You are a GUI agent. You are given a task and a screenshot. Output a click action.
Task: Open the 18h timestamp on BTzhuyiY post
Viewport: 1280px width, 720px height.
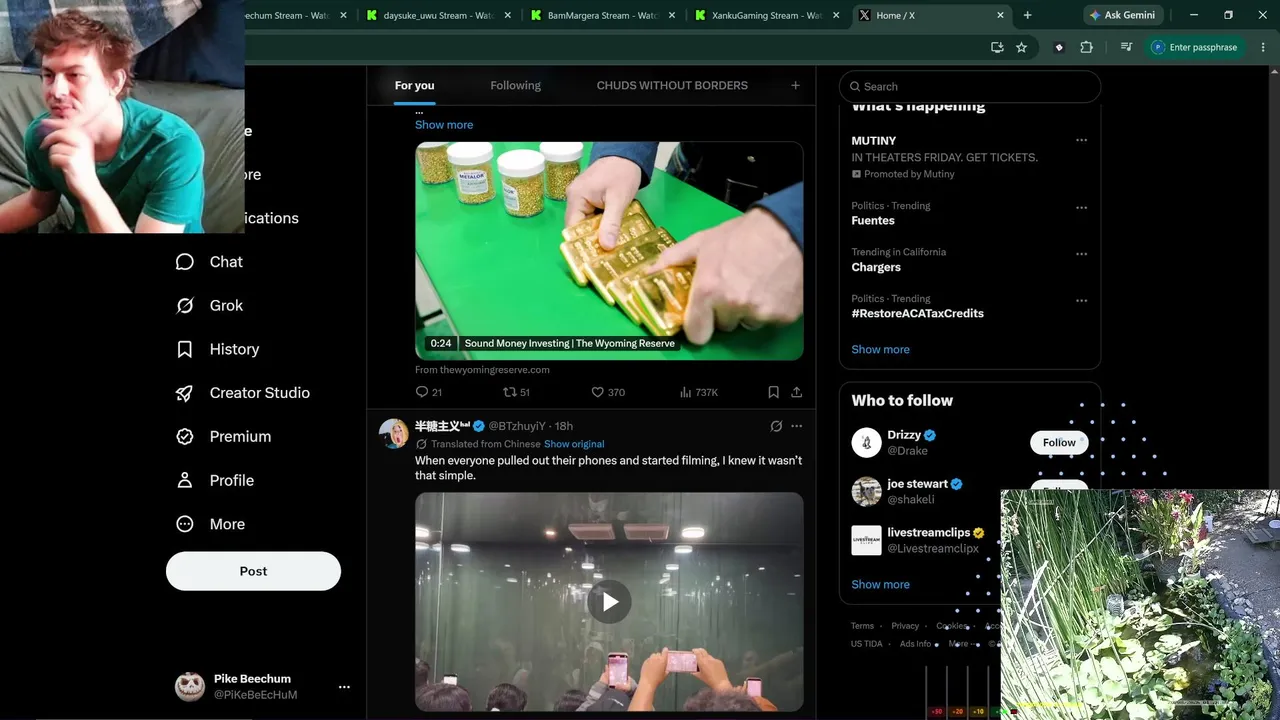564,426
